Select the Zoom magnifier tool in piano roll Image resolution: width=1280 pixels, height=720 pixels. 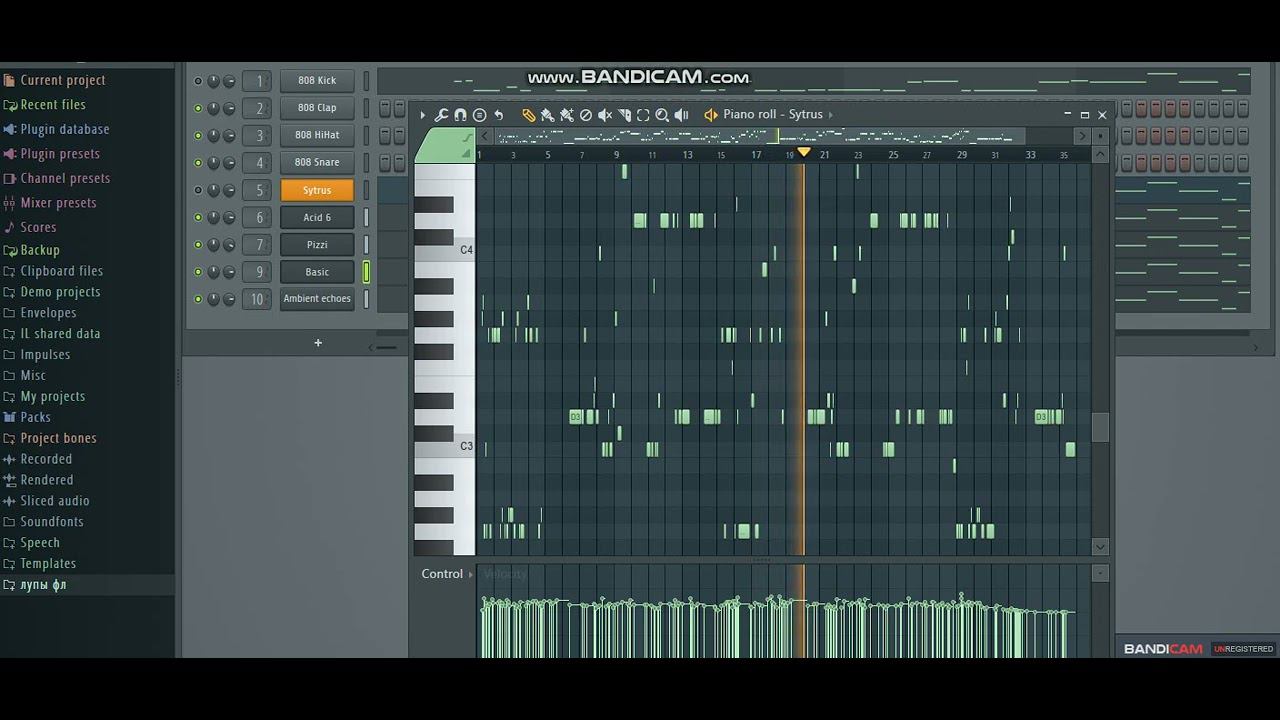(x=662, y=115)
